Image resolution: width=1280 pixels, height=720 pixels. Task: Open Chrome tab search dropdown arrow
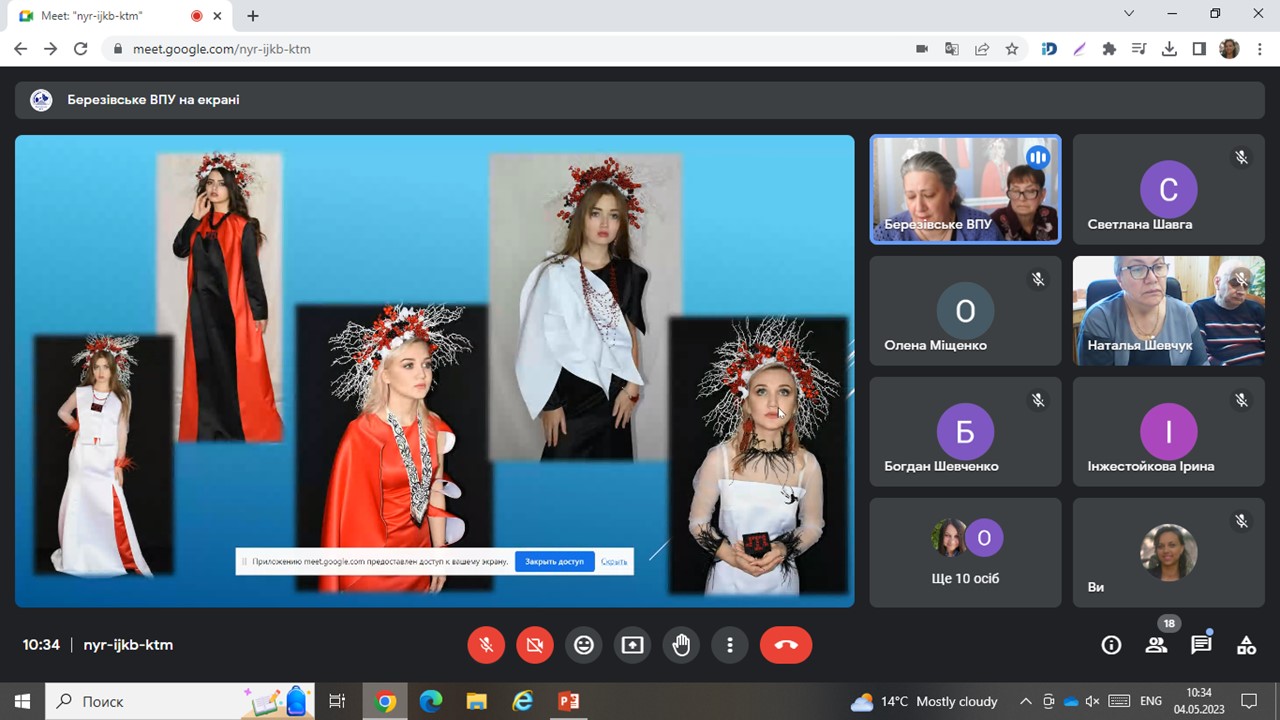click(1129, 14)
